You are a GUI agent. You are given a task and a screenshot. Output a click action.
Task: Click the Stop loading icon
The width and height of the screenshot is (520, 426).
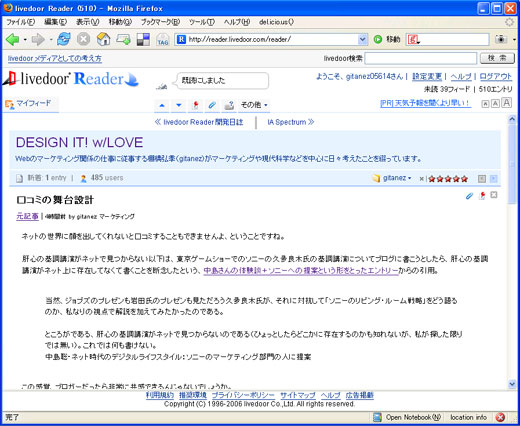pyautogui.click(x=83, y=39)
